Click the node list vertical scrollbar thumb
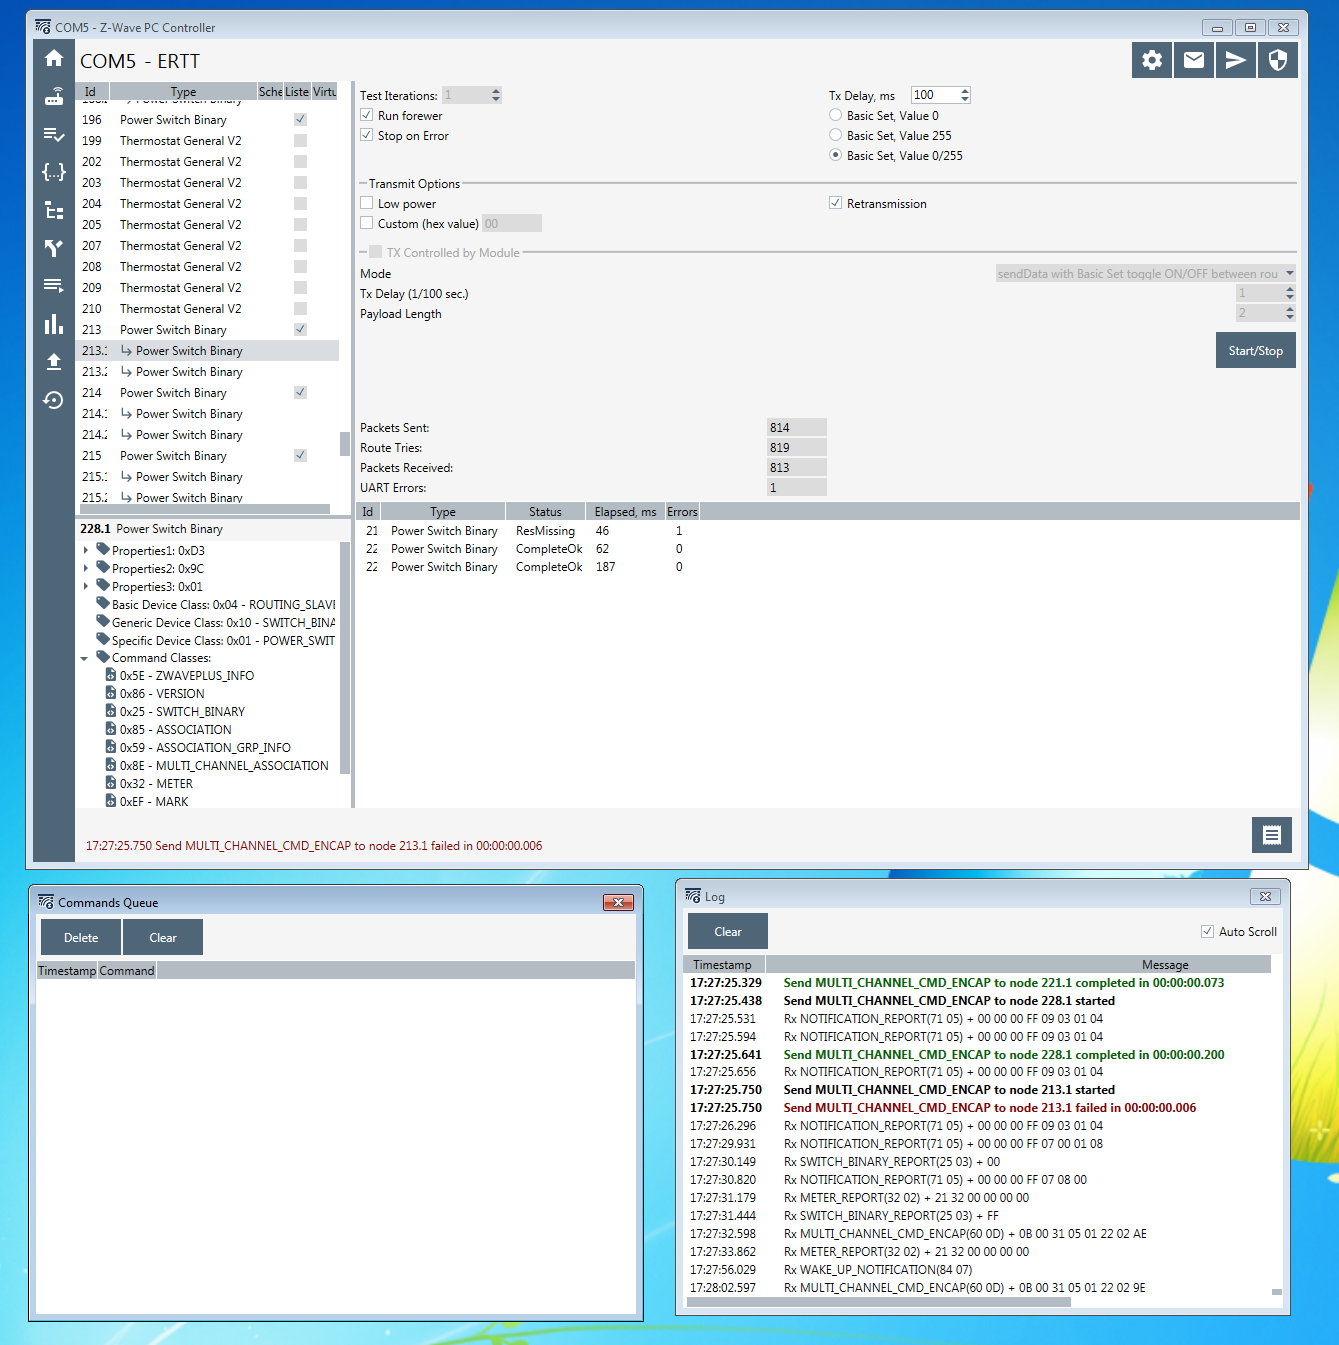The height and width of the screenshot is (1345, 1339). [345, 443]
